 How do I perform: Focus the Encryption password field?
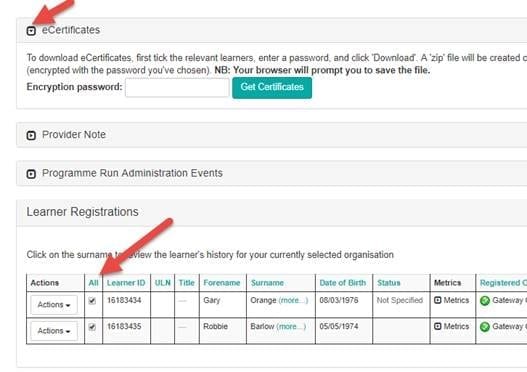pos(177,88)
